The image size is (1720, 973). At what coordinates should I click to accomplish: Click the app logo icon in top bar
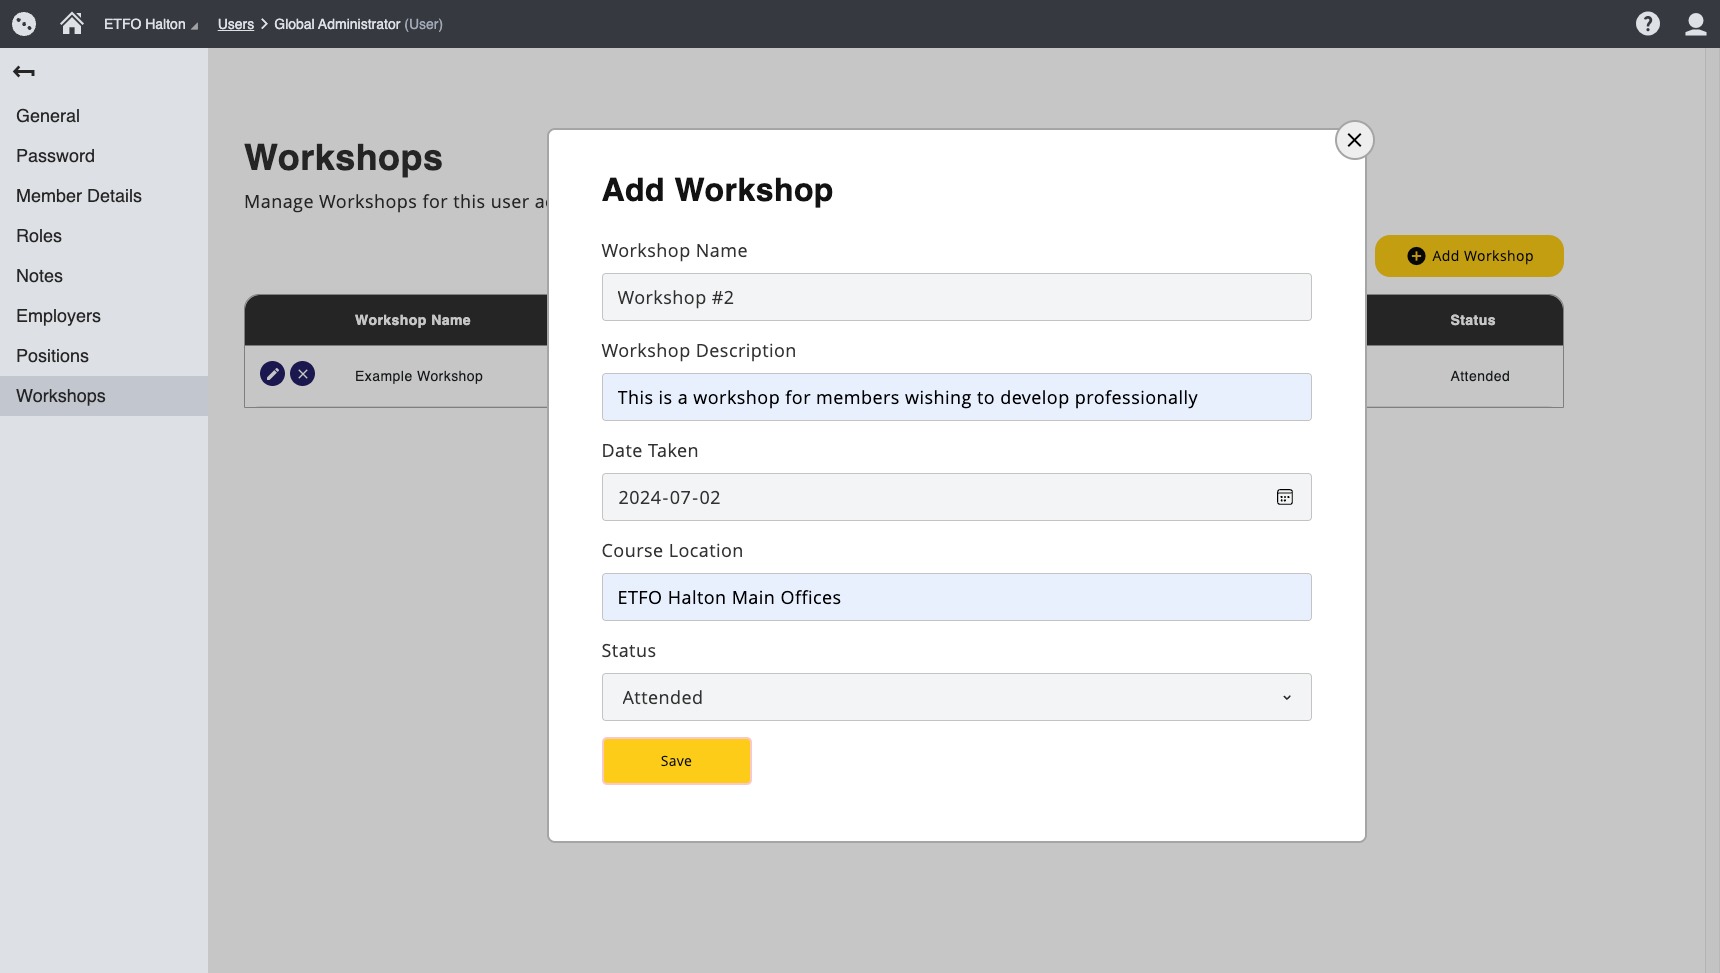coord(24,24)
